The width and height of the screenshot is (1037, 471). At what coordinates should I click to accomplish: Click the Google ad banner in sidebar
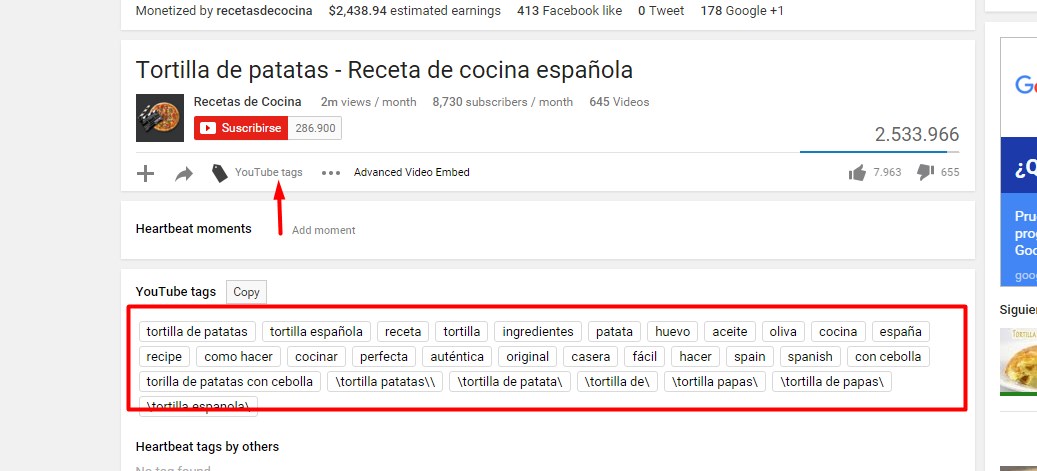pos(1018,162)
